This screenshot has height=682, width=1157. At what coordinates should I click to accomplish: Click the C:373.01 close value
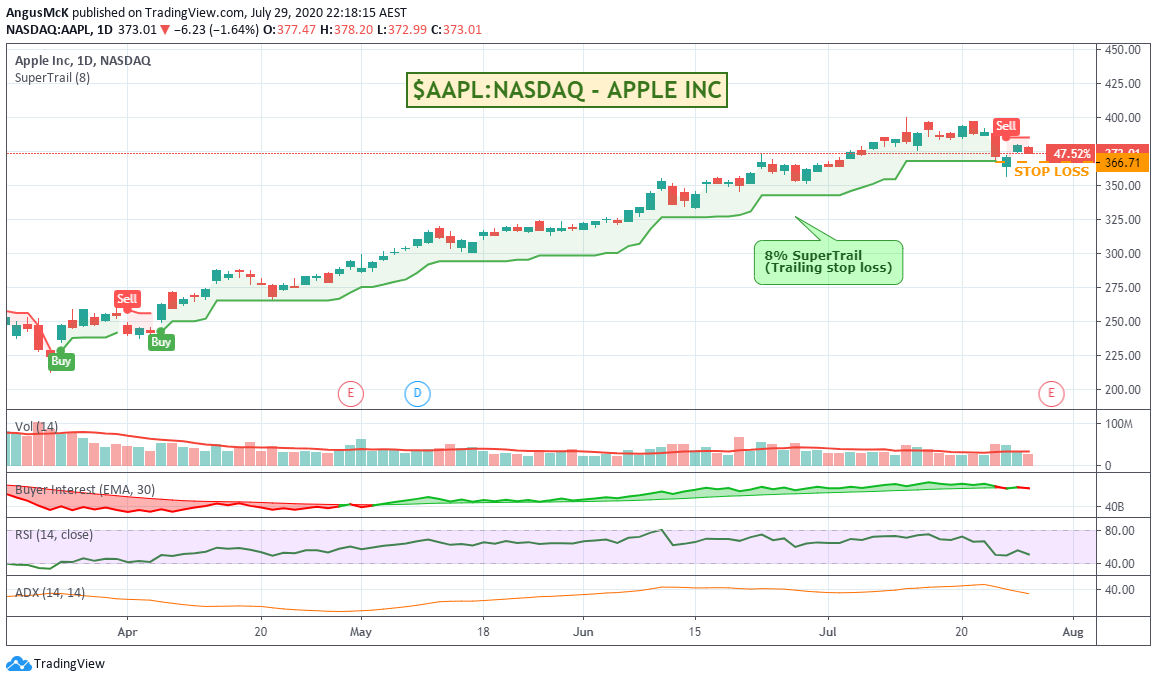[x=456, y=30]
